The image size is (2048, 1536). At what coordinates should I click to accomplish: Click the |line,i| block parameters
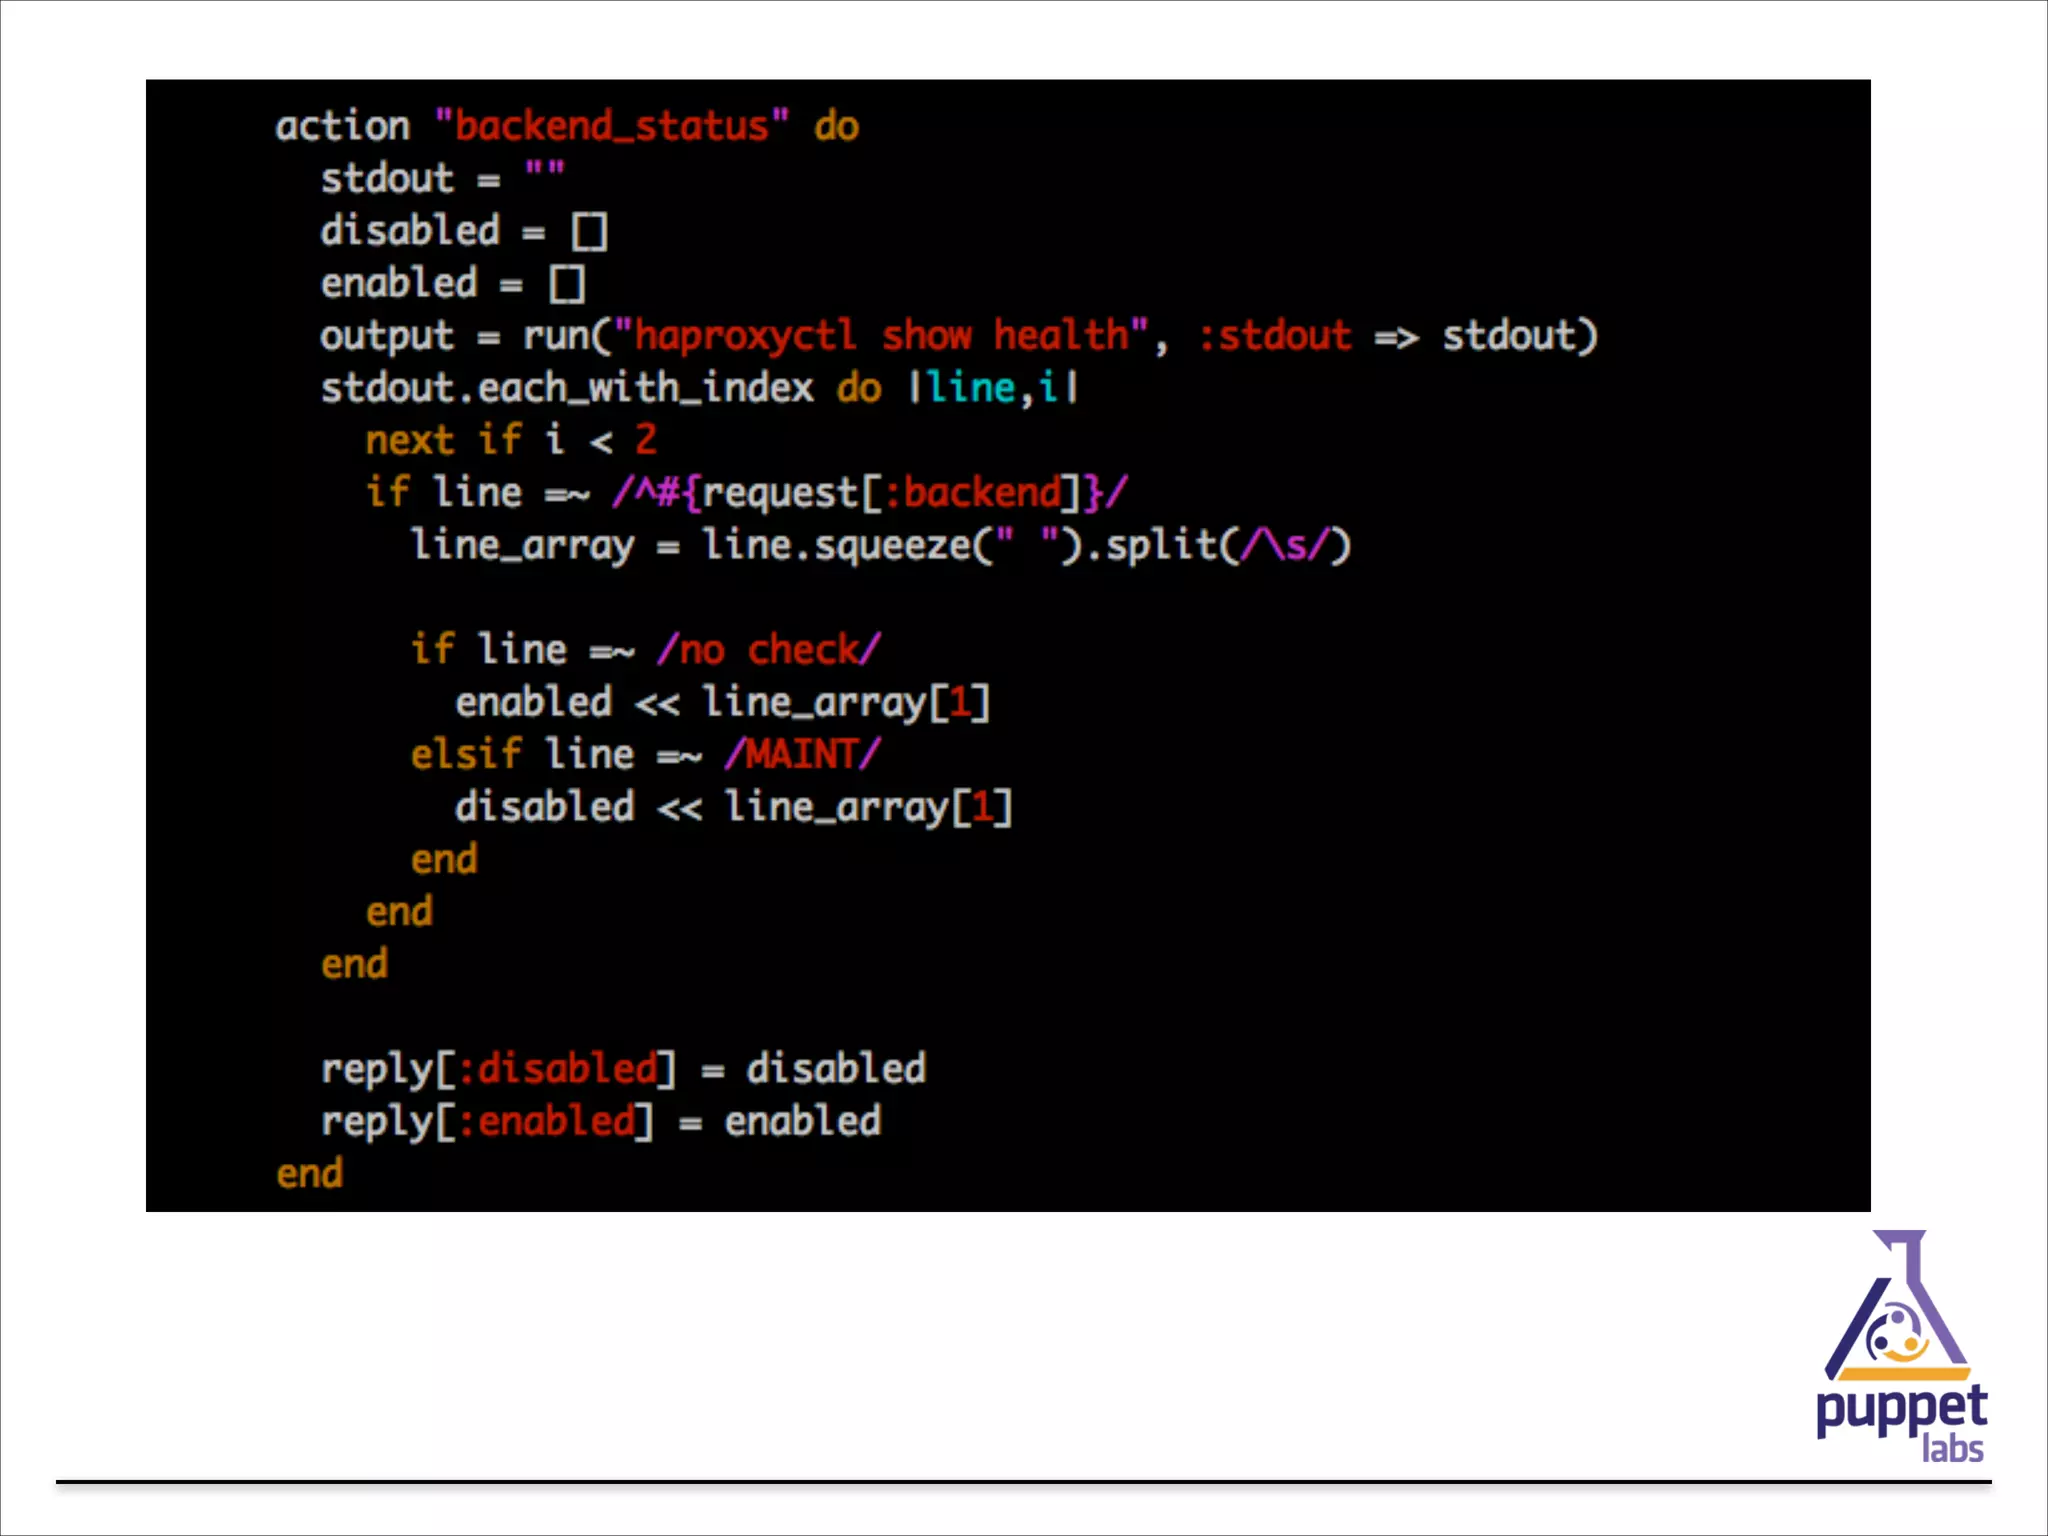[x=993, y=388]
